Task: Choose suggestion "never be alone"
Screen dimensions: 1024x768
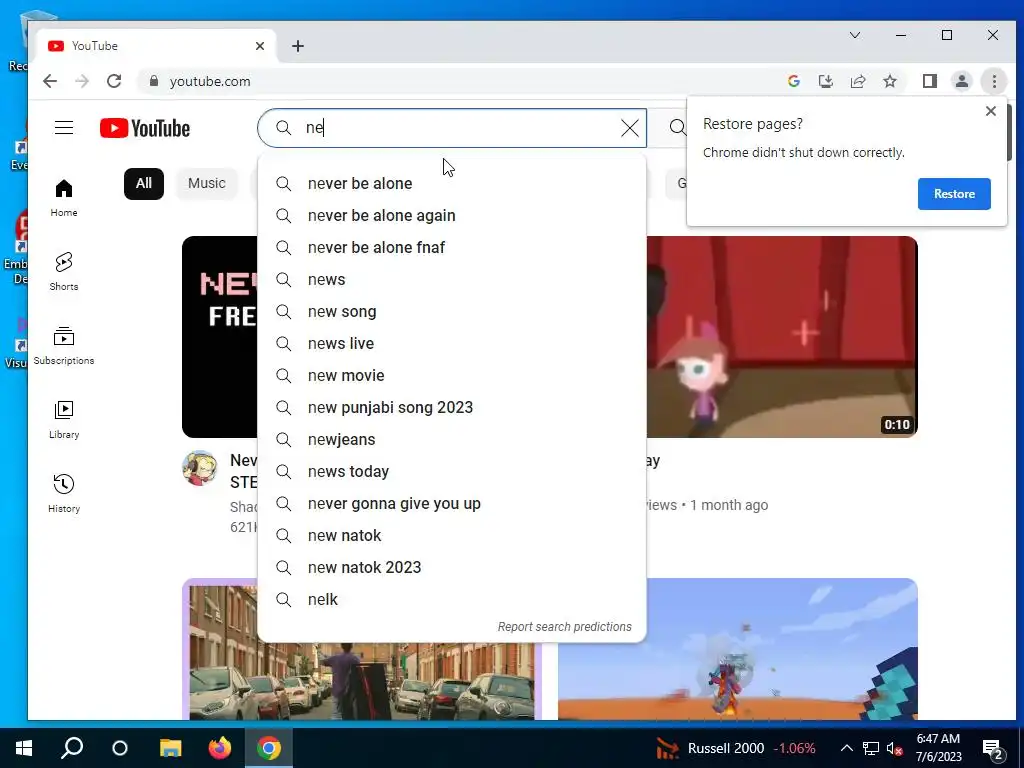Action: [x=452, y=184]
